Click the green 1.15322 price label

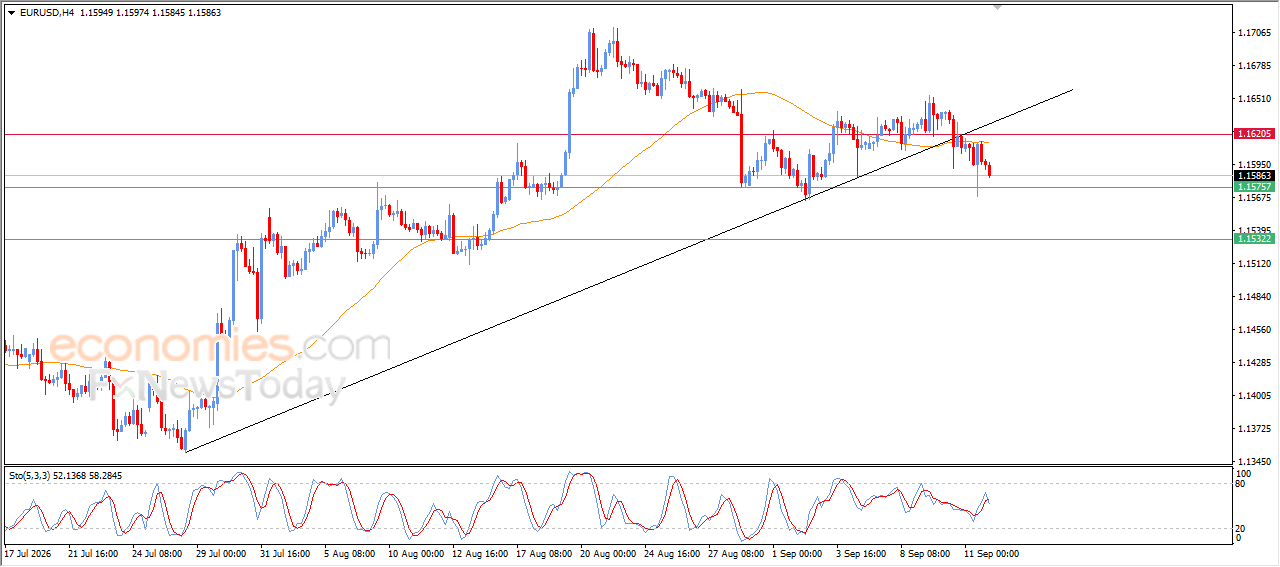coord(1254,239)
